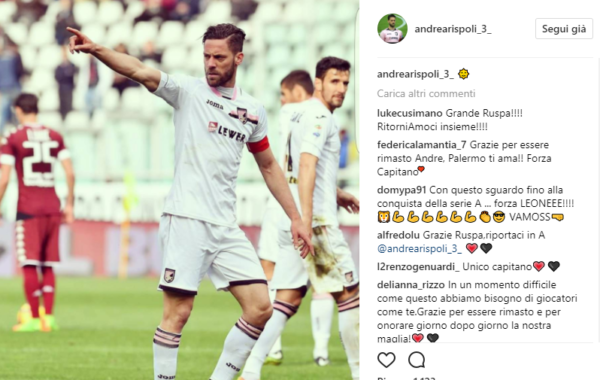Viewport: 600px width, 380px height.
Task: Open domypa91 commenter profile
Action: 401,190
